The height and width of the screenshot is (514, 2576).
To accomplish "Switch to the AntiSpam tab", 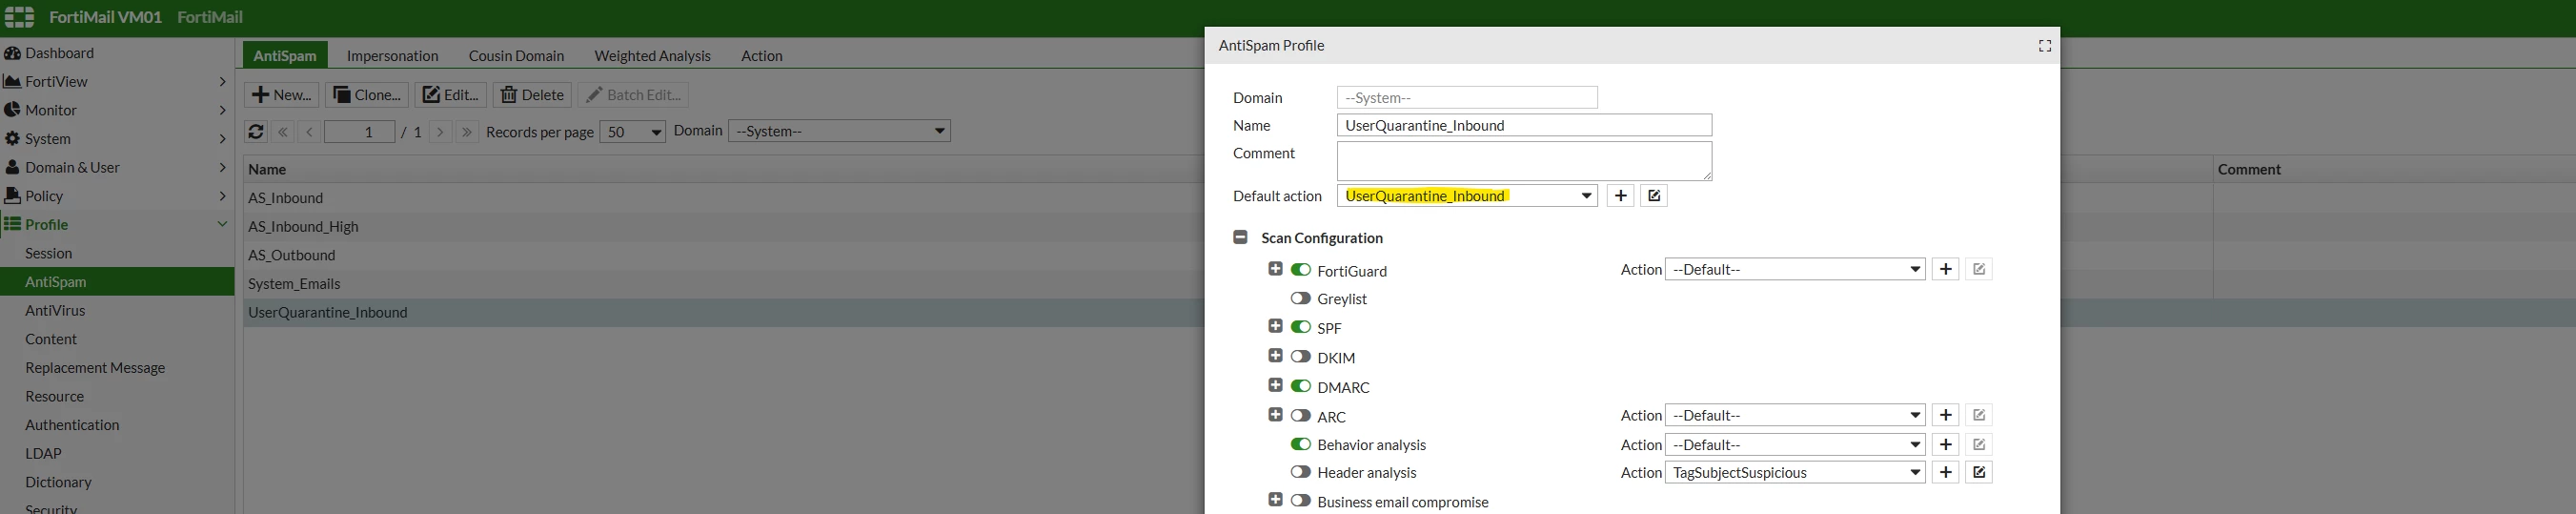I will 285,55.
